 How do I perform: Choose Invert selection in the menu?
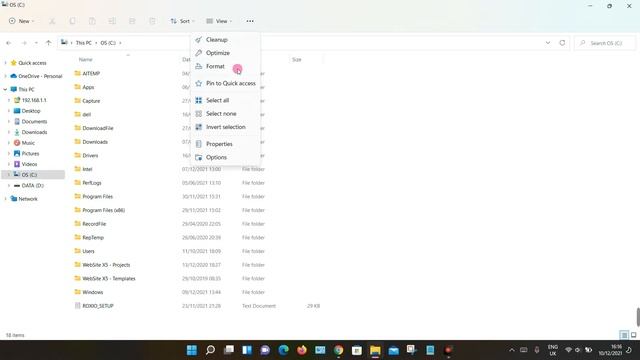click(225, 127)
